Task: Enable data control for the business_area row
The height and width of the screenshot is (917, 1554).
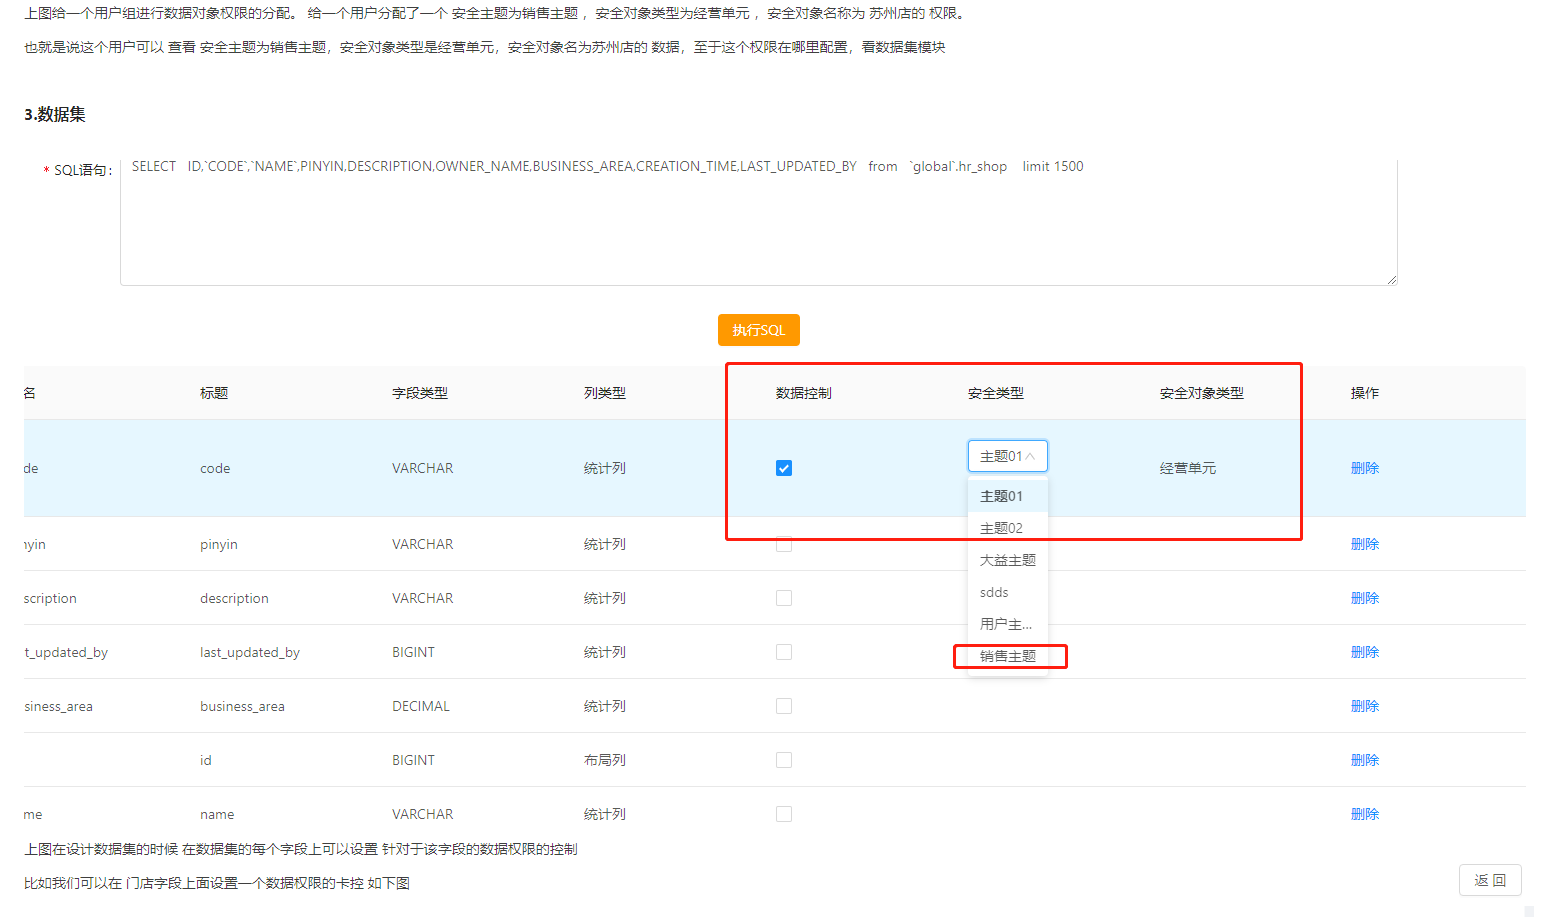Action: (x=784, y=706)
